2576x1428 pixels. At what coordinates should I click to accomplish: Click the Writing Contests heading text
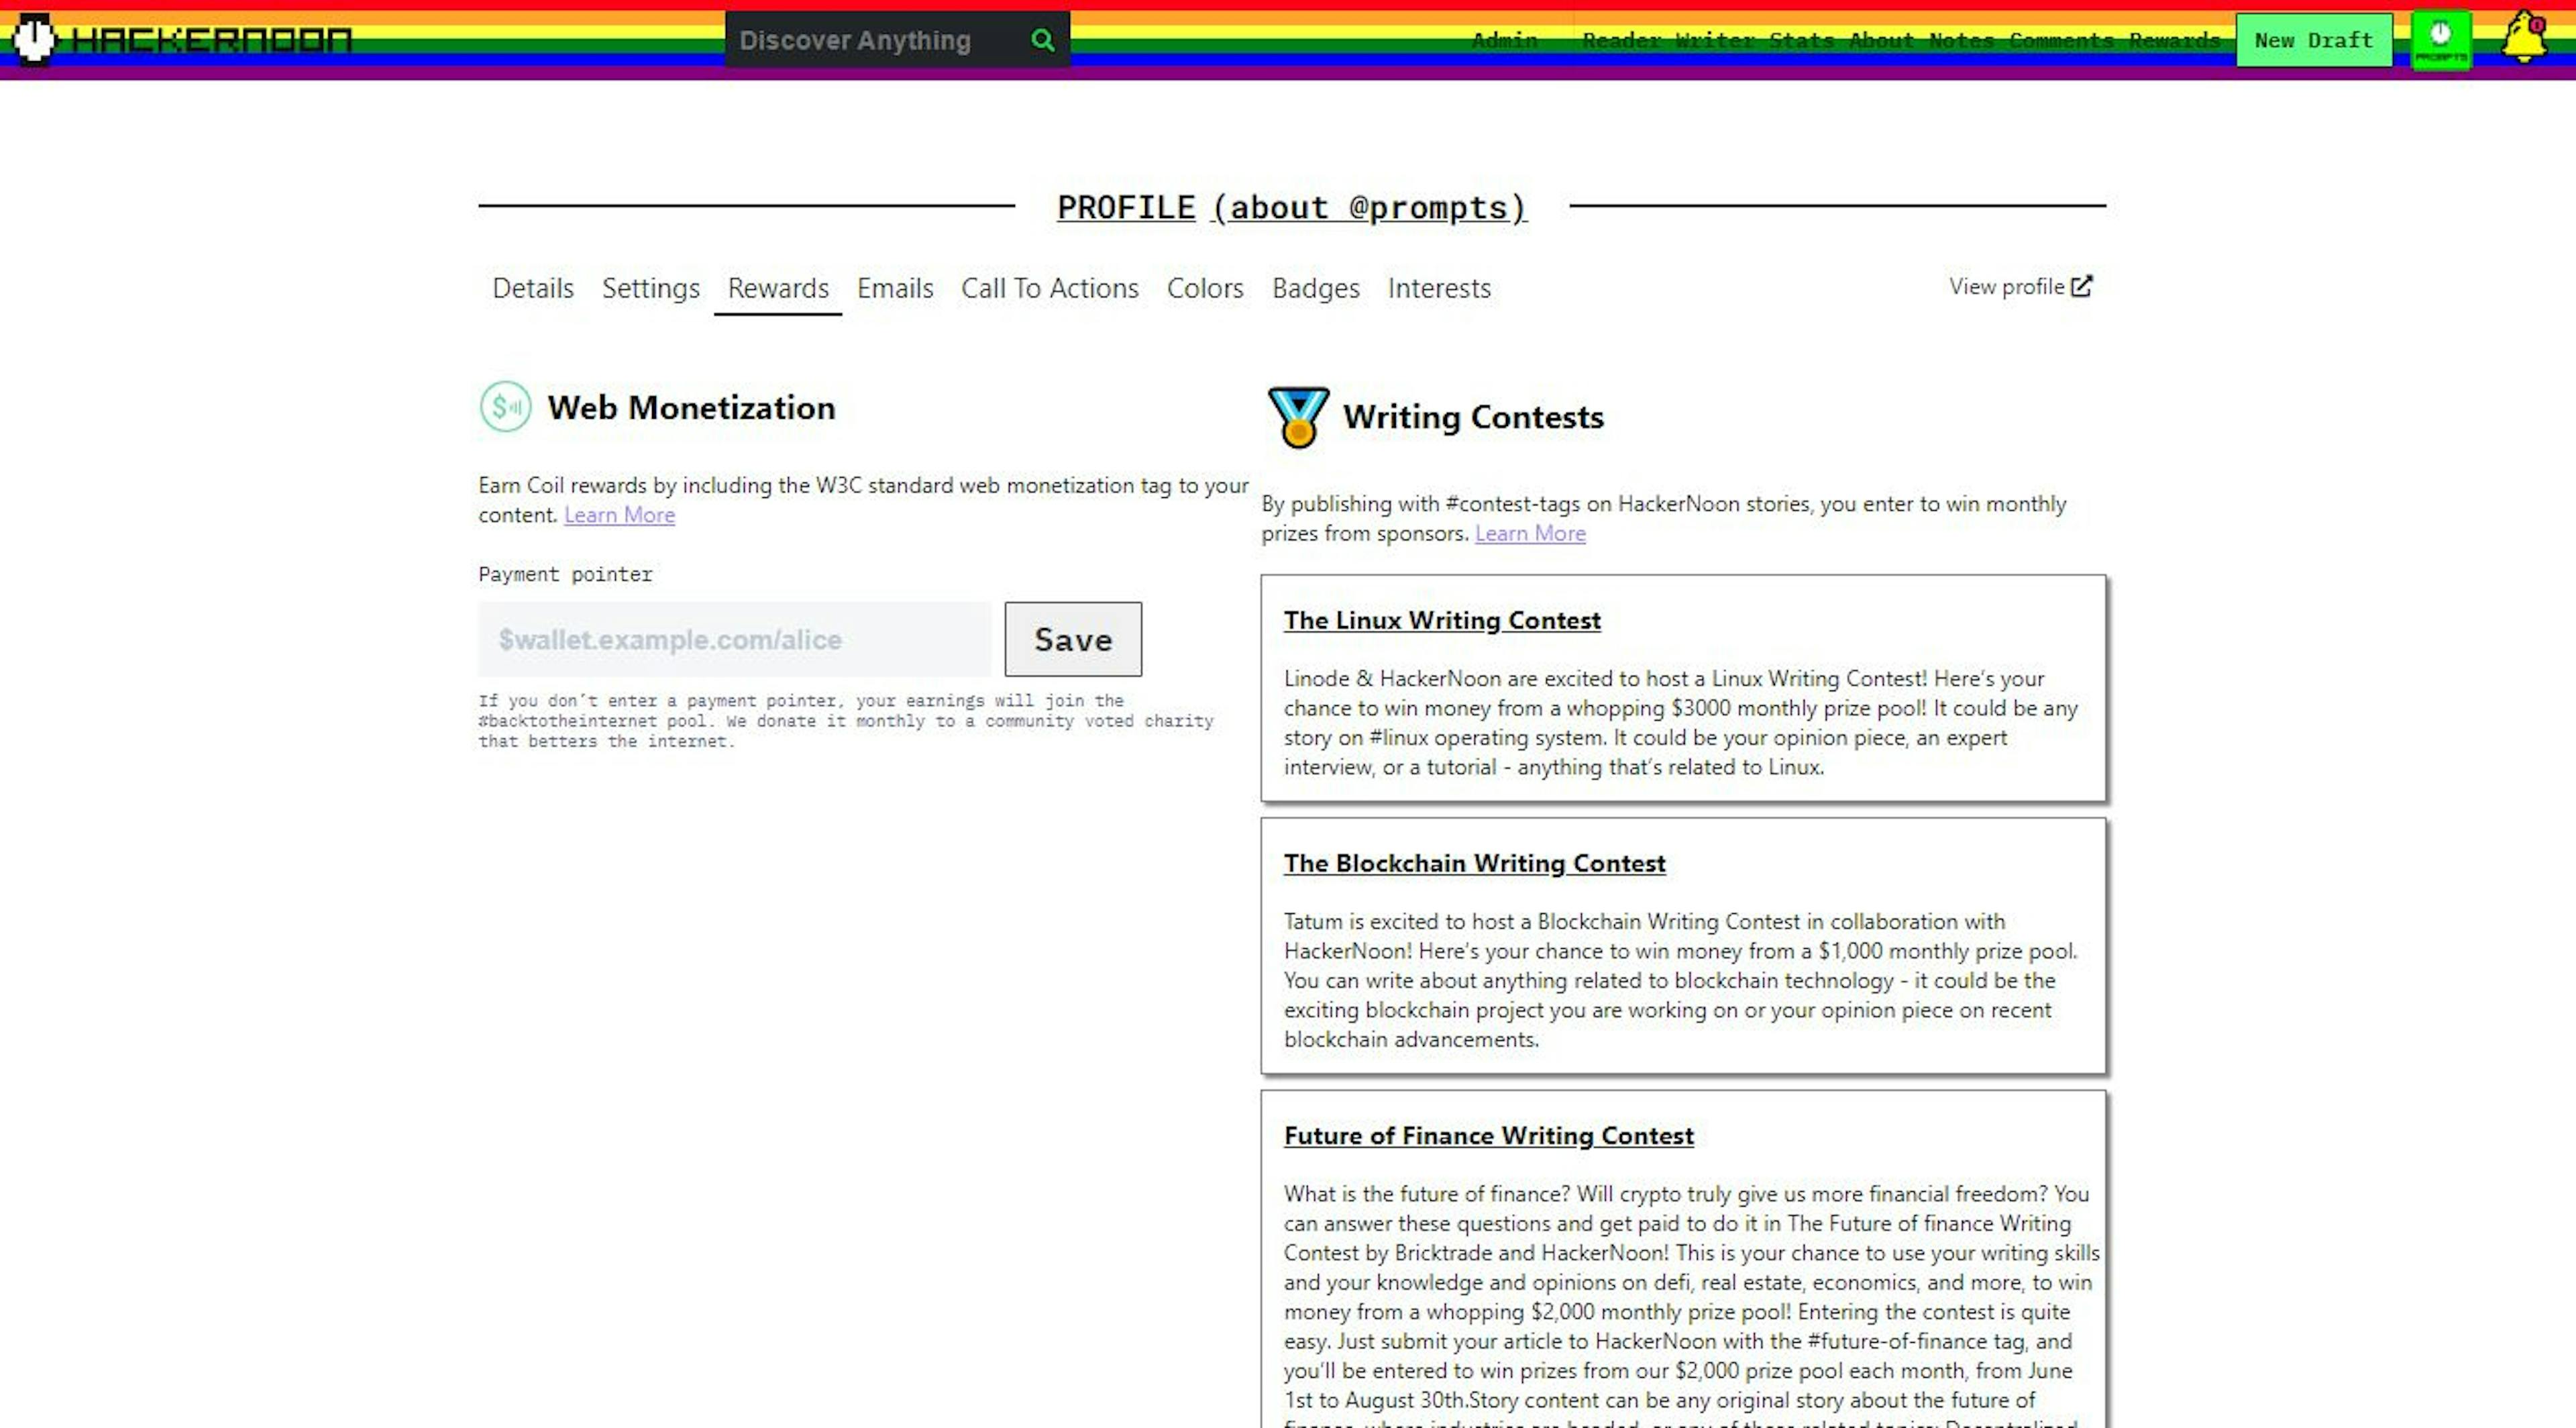(x=1473, y=417)
